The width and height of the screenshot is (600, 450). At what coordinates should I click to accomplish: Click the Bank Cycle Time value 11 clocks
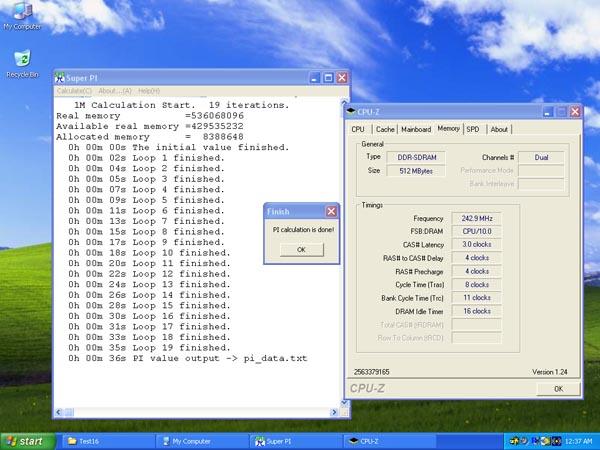click(x=477, y=298)
